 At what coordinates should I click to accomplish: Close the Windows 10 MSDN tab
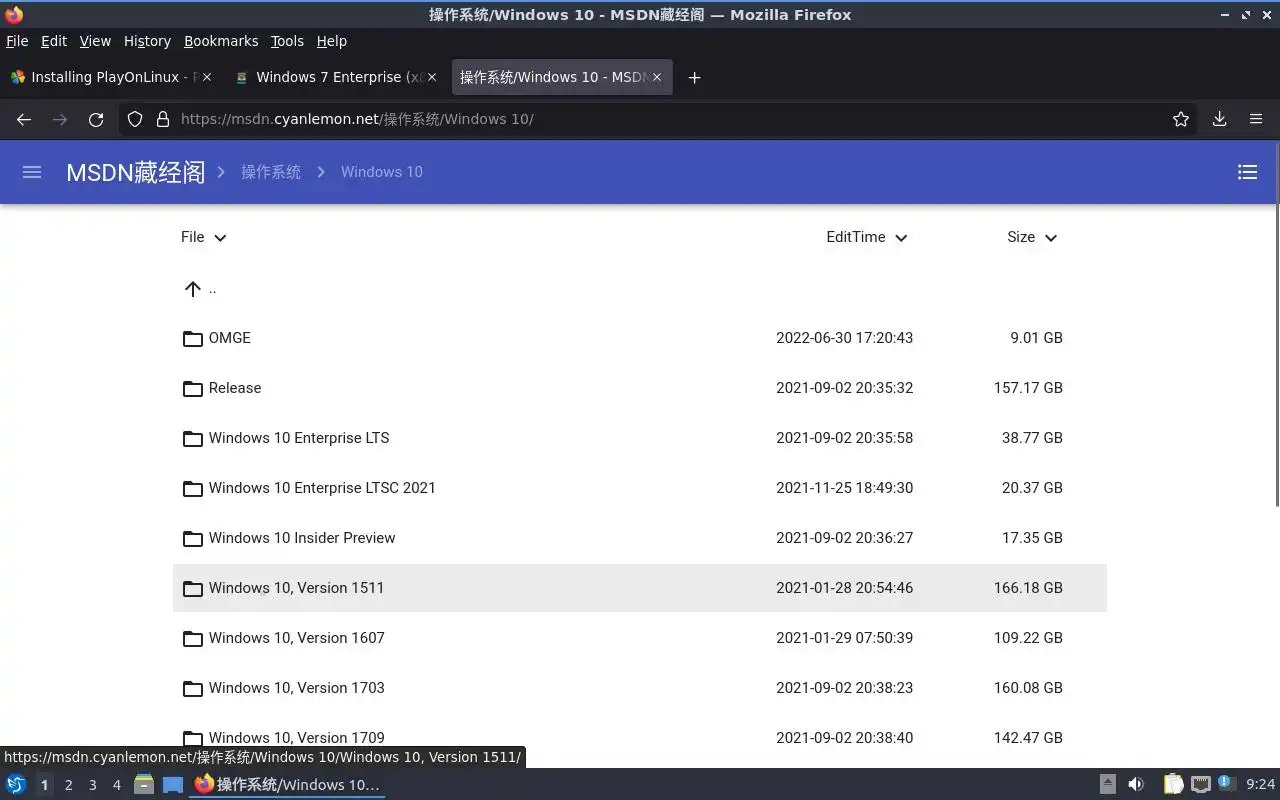657,77
